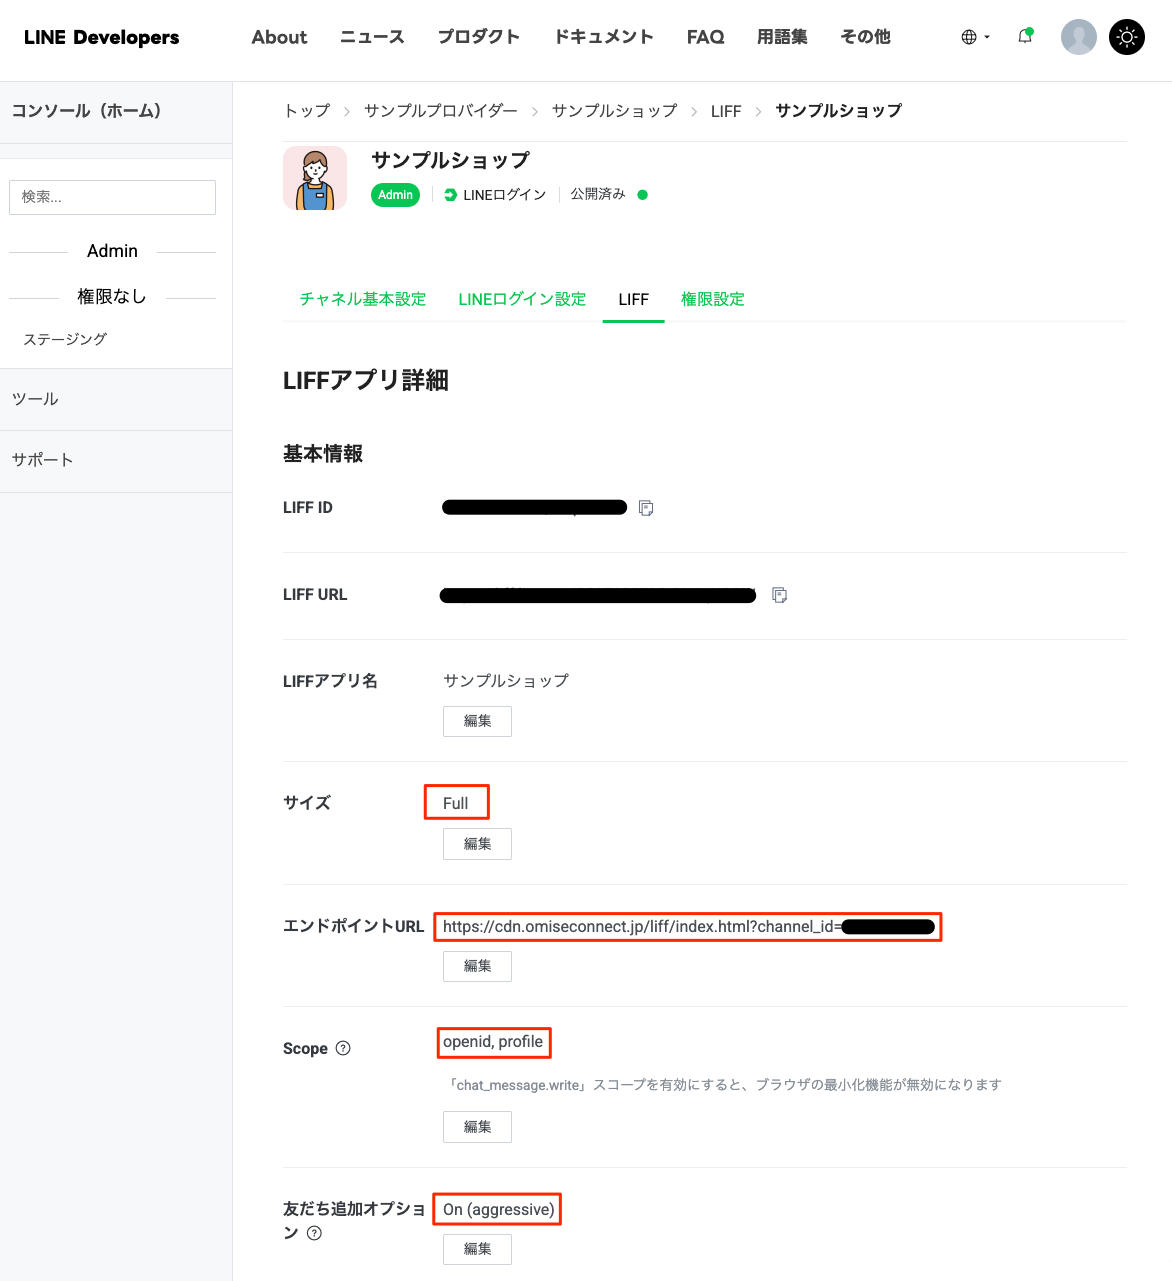Copy the LIFF URL value
1172x1281 pixels.
click(780, 595)
